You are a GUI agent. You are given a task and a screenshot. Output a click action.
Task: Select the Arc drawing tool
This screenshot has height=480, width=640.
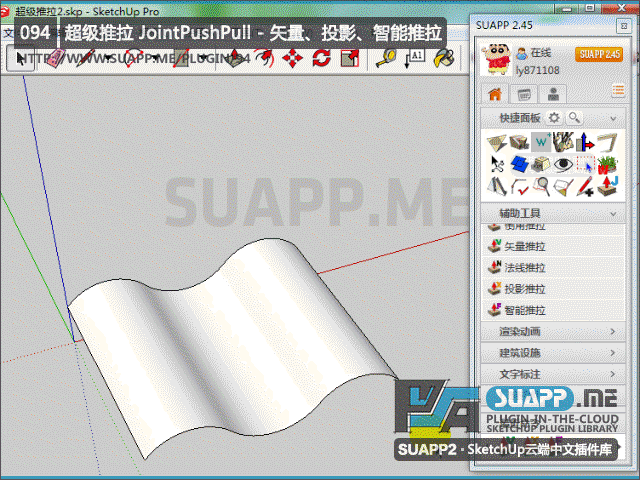click(x=133, y=59)
